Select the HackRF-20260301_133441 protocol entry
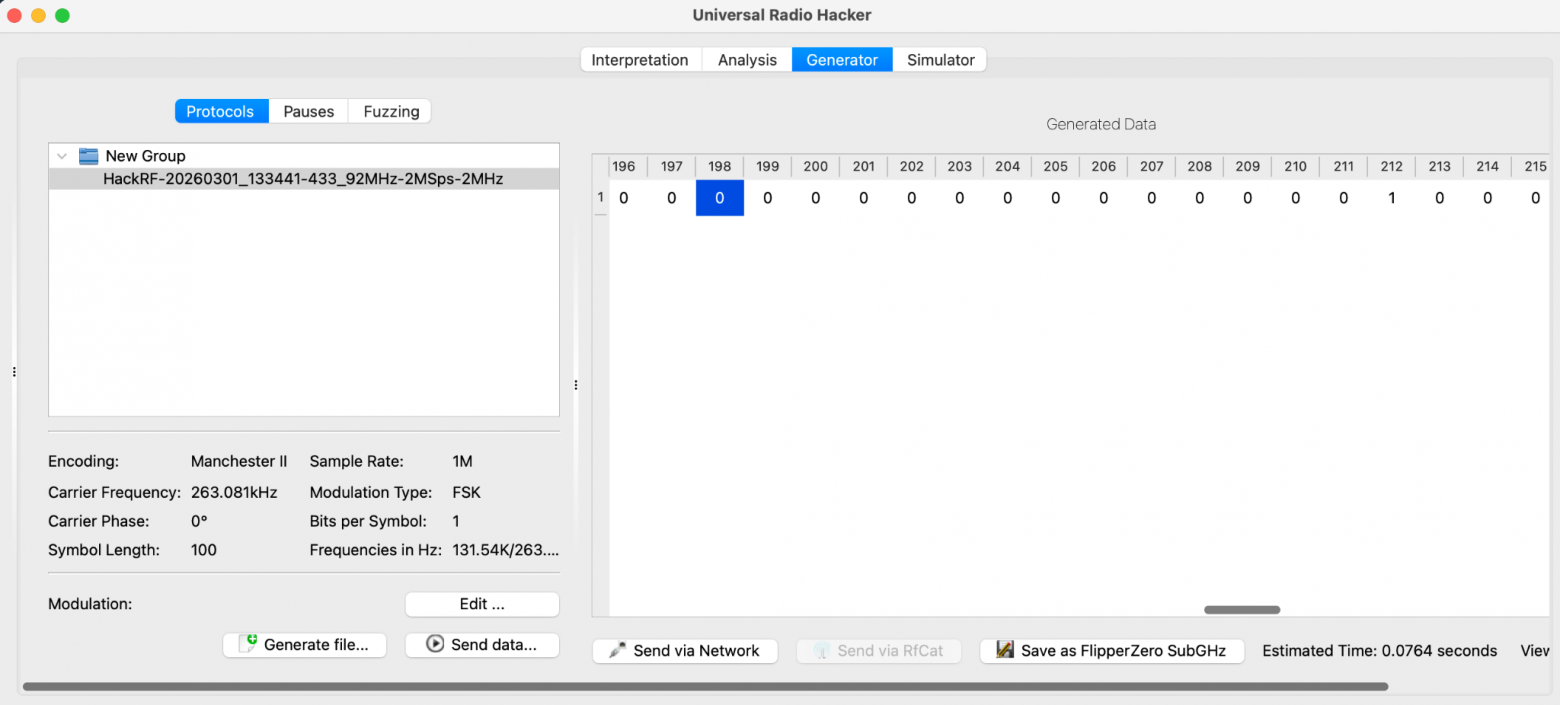Viewport: 1560px width, 705px height. (304, 179)
